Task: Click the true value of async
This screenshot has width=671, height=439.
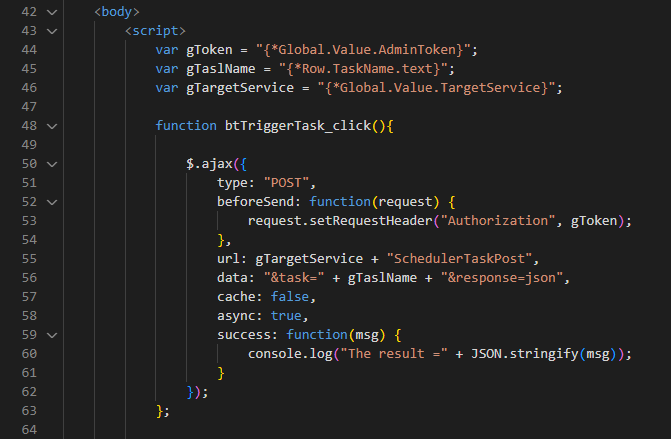Action: [286, 315]
